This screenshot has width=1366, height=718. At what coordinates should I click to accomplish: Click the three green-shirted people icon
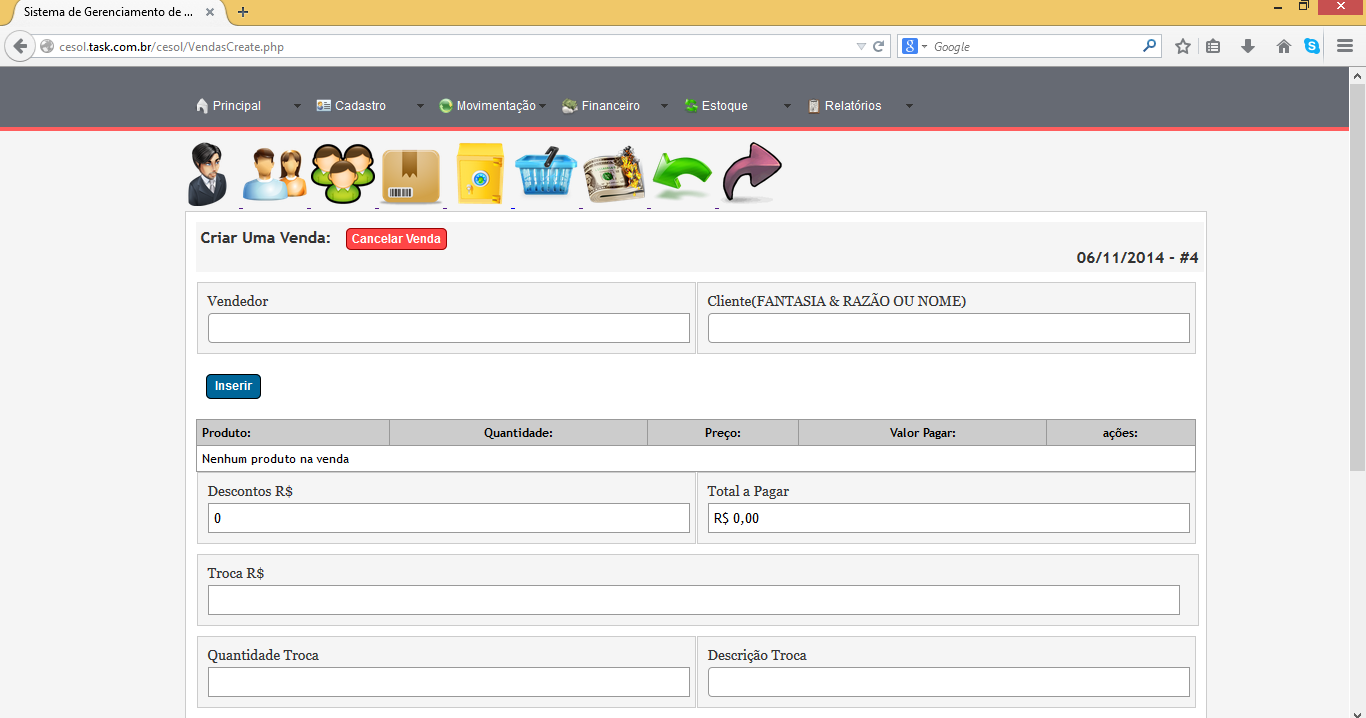click(342, 174)
